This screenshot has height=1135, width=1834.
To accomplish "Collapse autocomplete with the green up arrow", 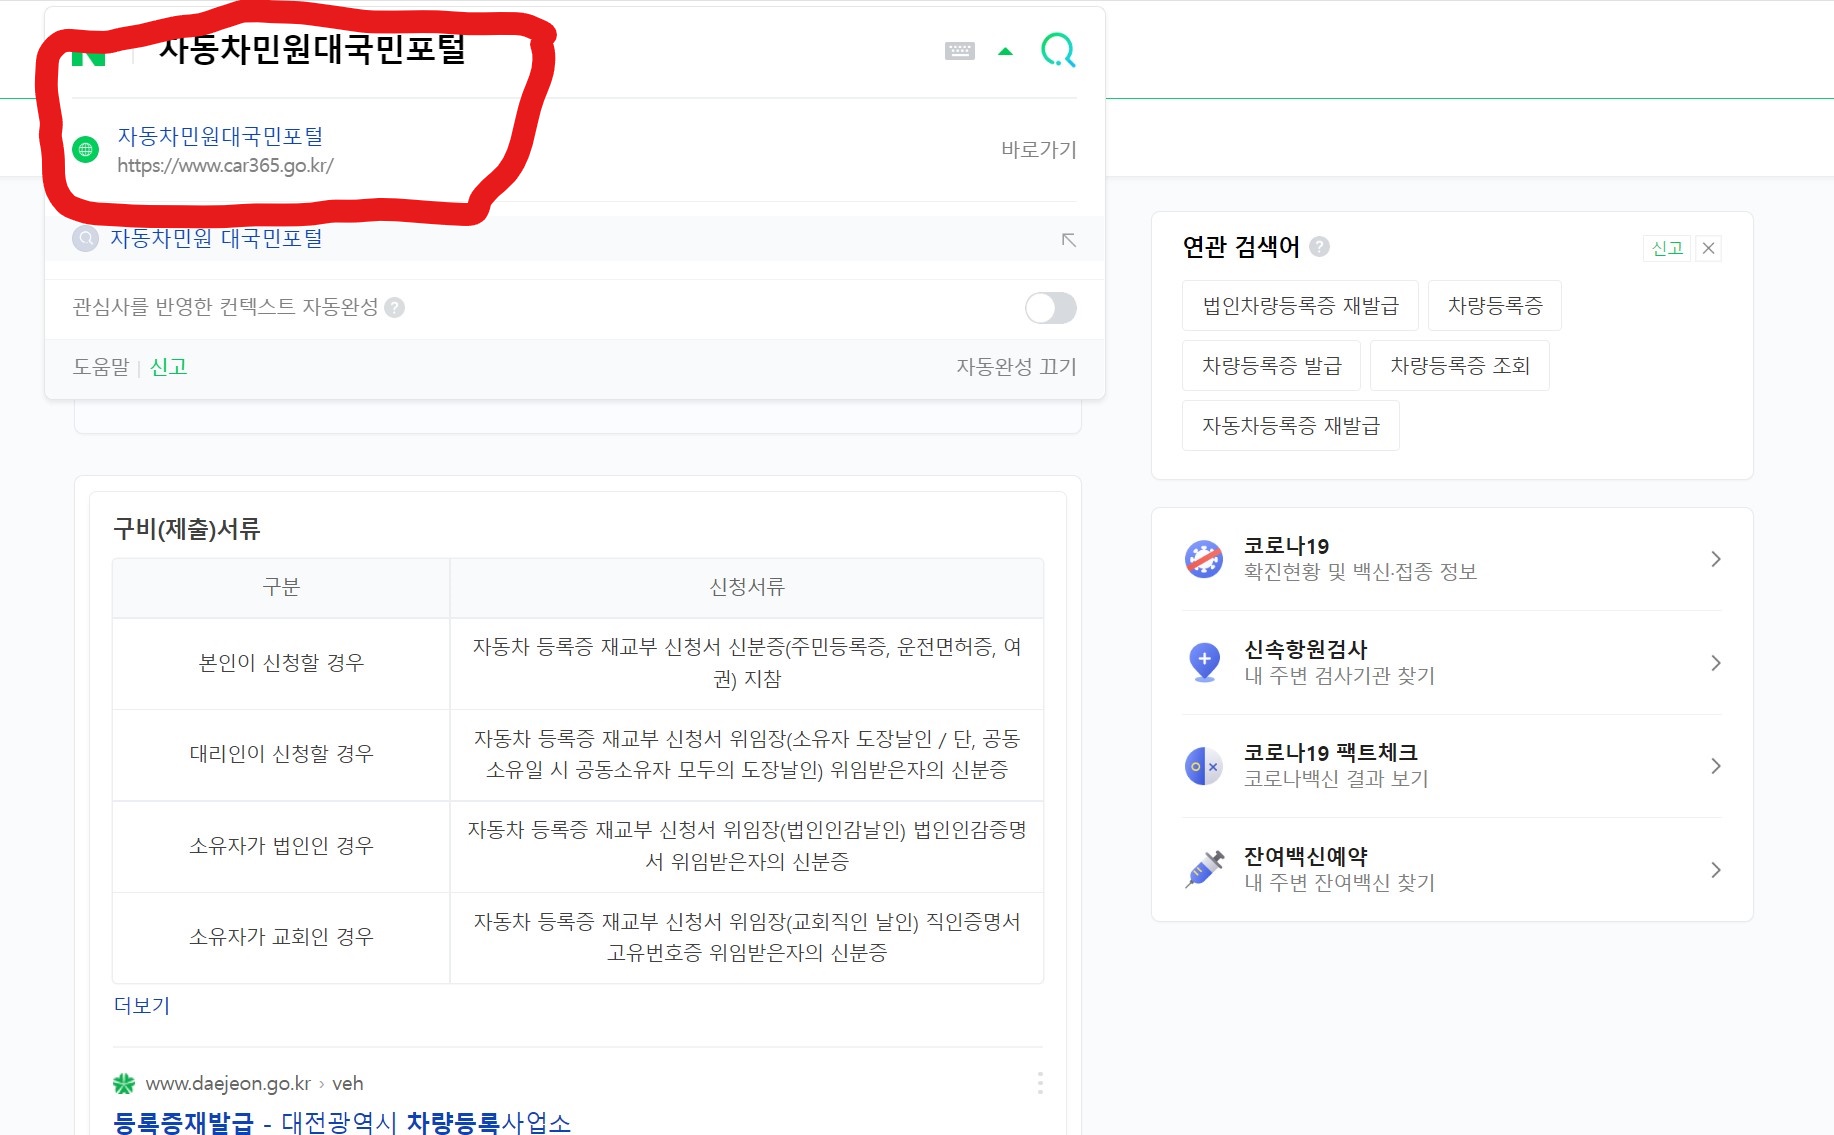I will pyautogui.click(x=1006, y=52).
